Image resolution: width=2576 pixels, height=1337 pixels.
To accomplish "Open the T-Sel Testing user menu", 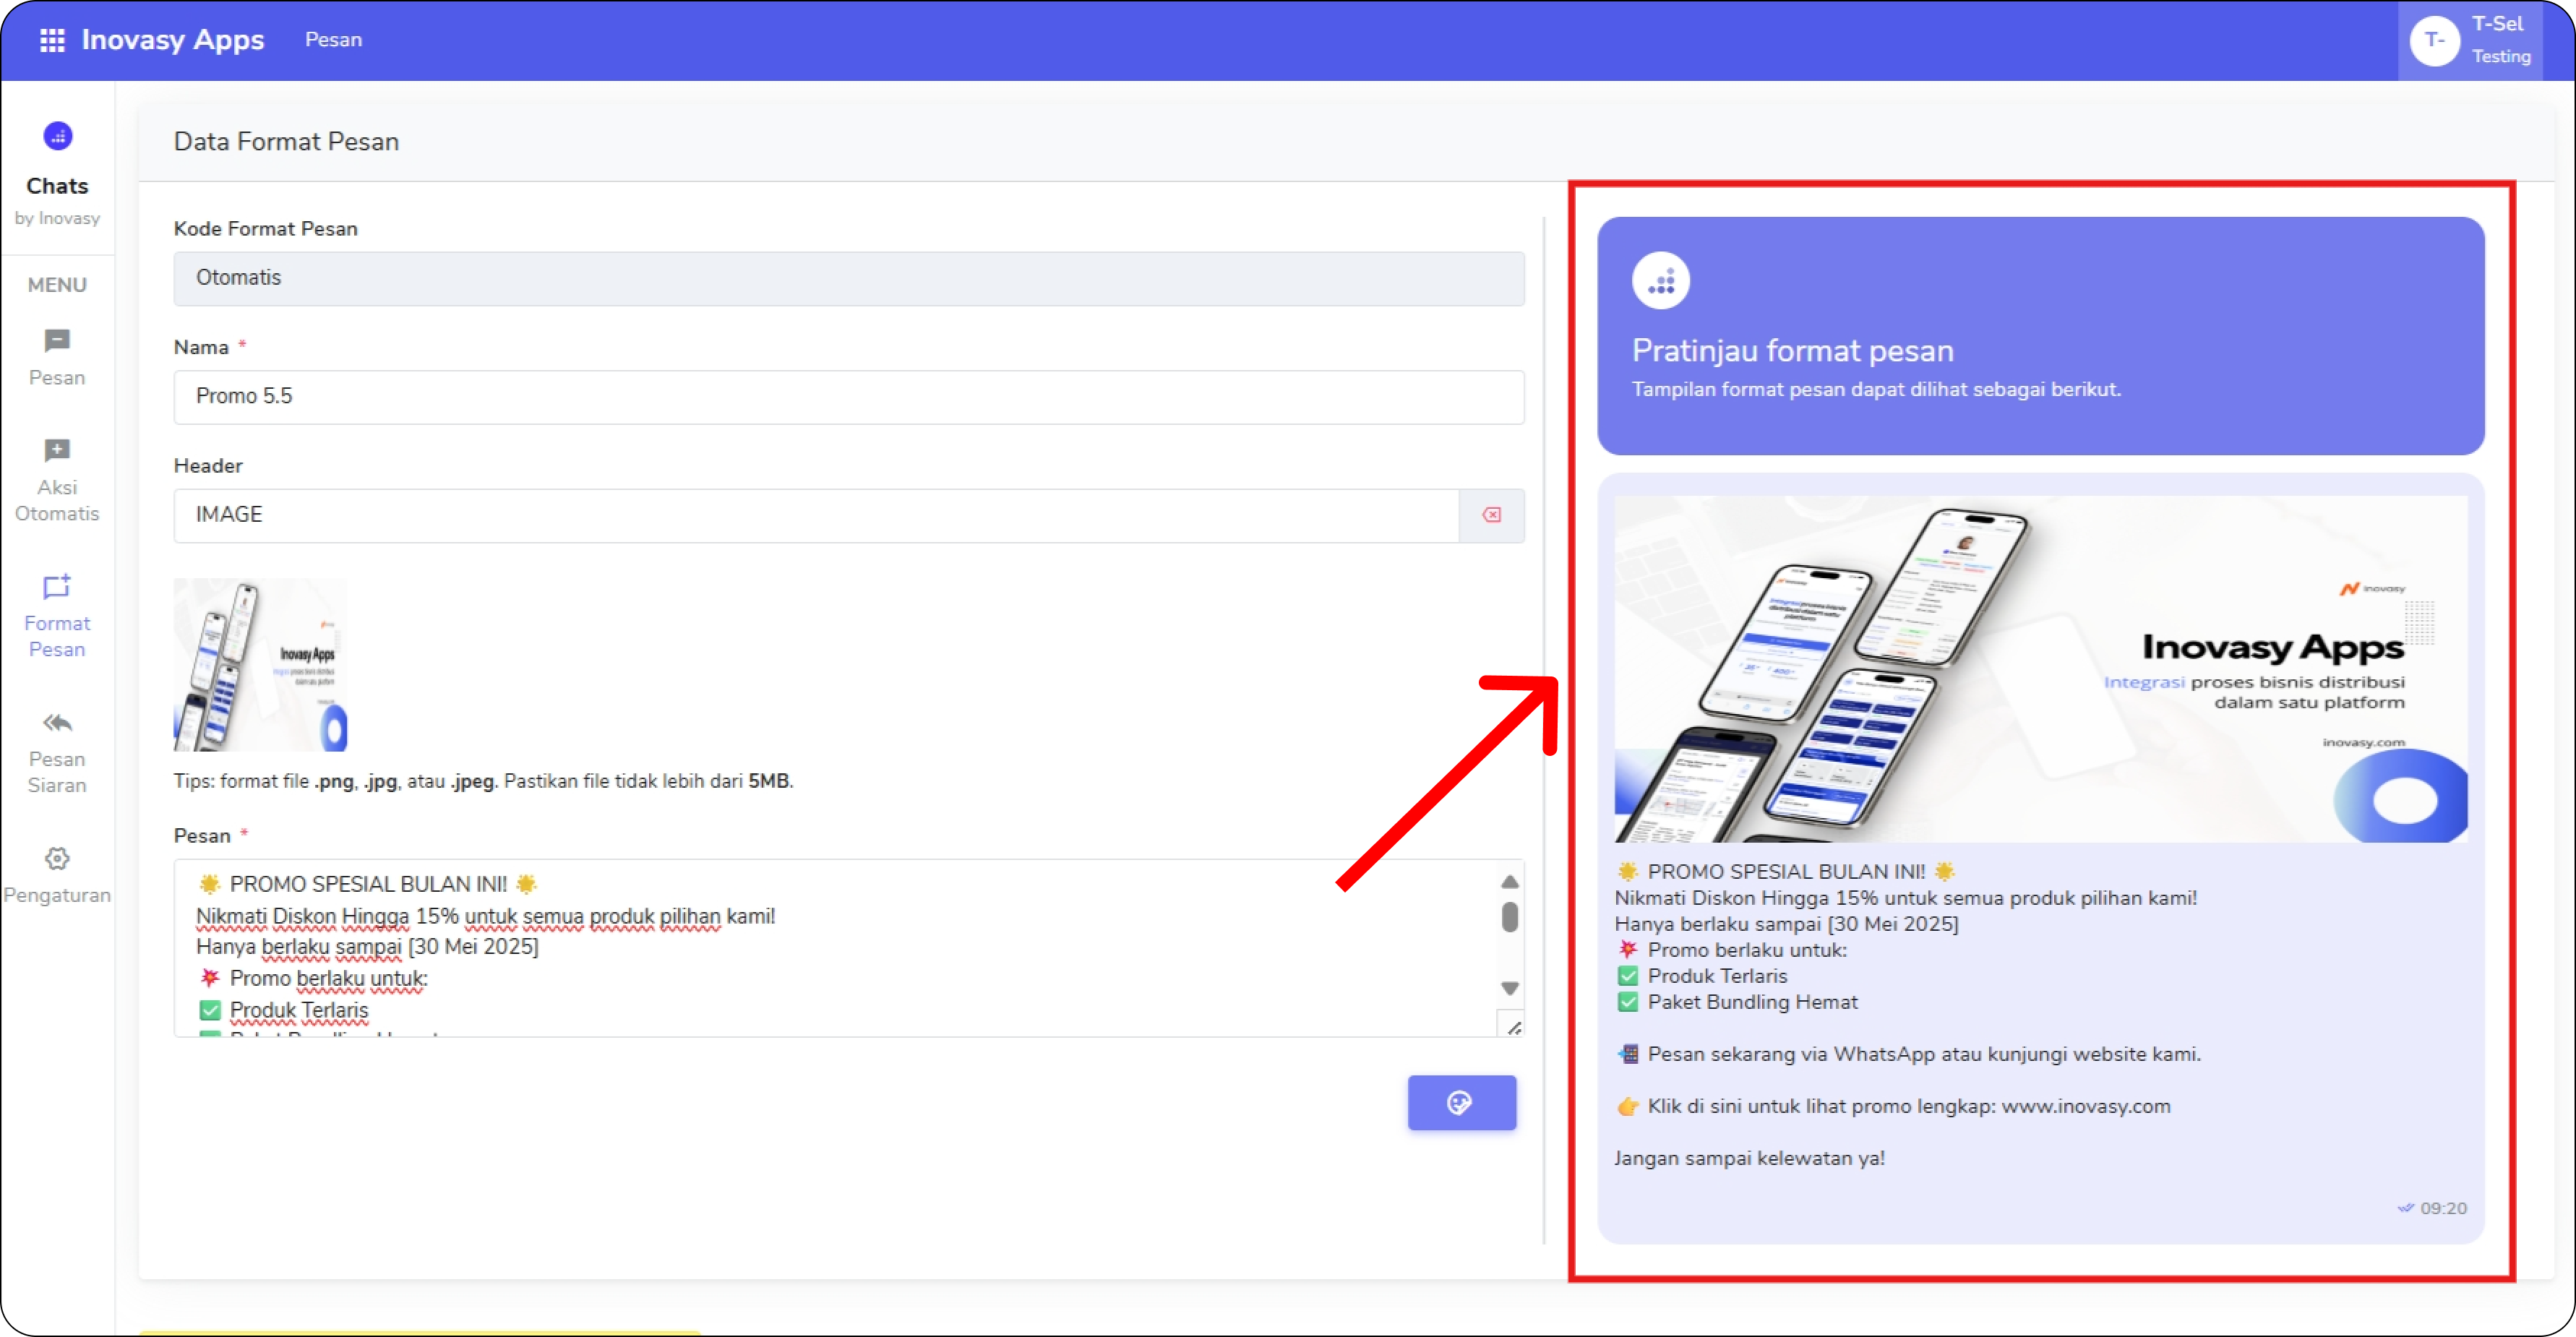I will (2470, 40).
